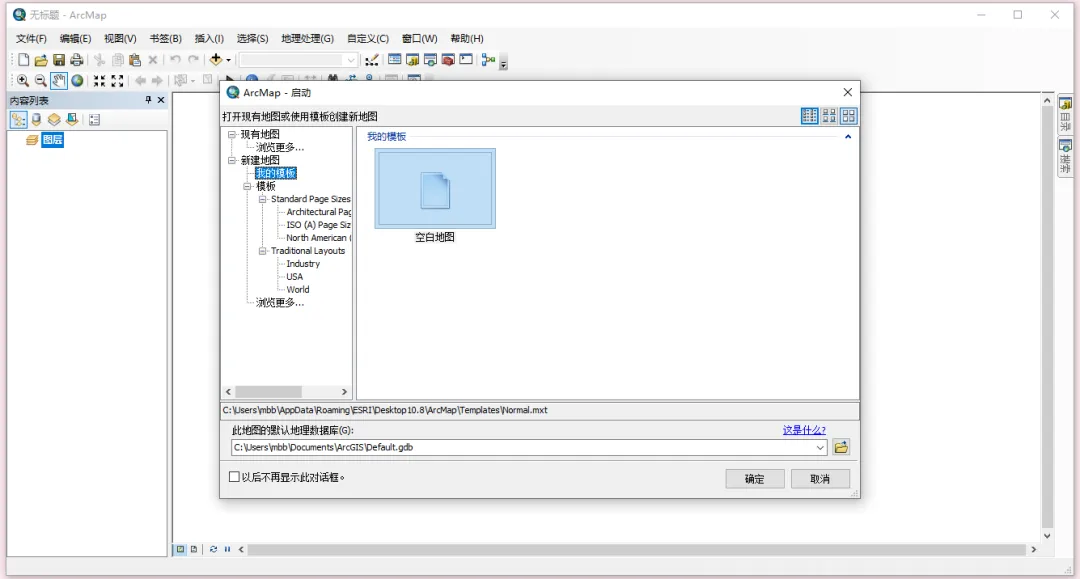Toggle List By Drawing Order in contents panel
The width and height of the screenshot is (1080, 579).
[x=19, y=120]
